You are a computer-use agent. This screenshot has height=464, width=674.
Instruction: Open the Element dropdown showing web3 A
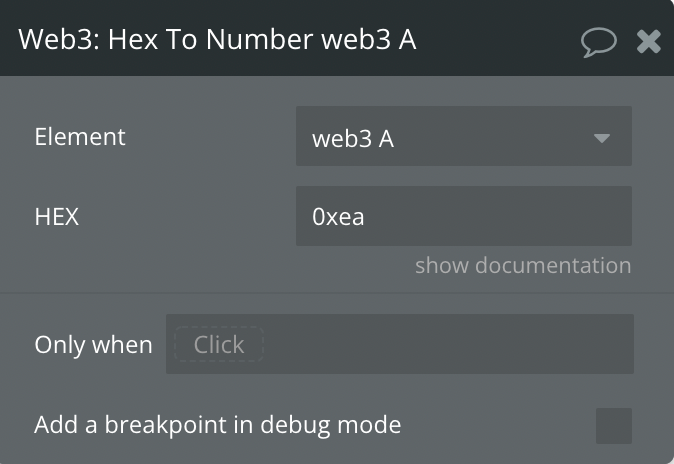[463, 136]
